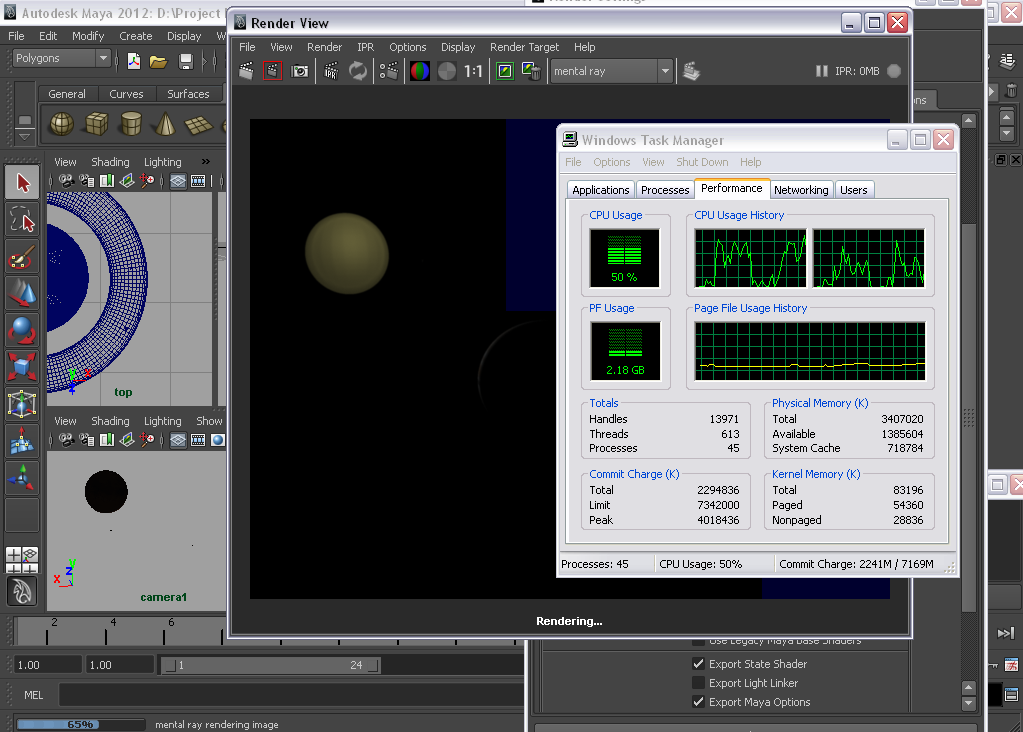Screen dimensions: 1023x732
Task: Display the alpha channel using the gray circle icon
Action: (x=447, y=71)
